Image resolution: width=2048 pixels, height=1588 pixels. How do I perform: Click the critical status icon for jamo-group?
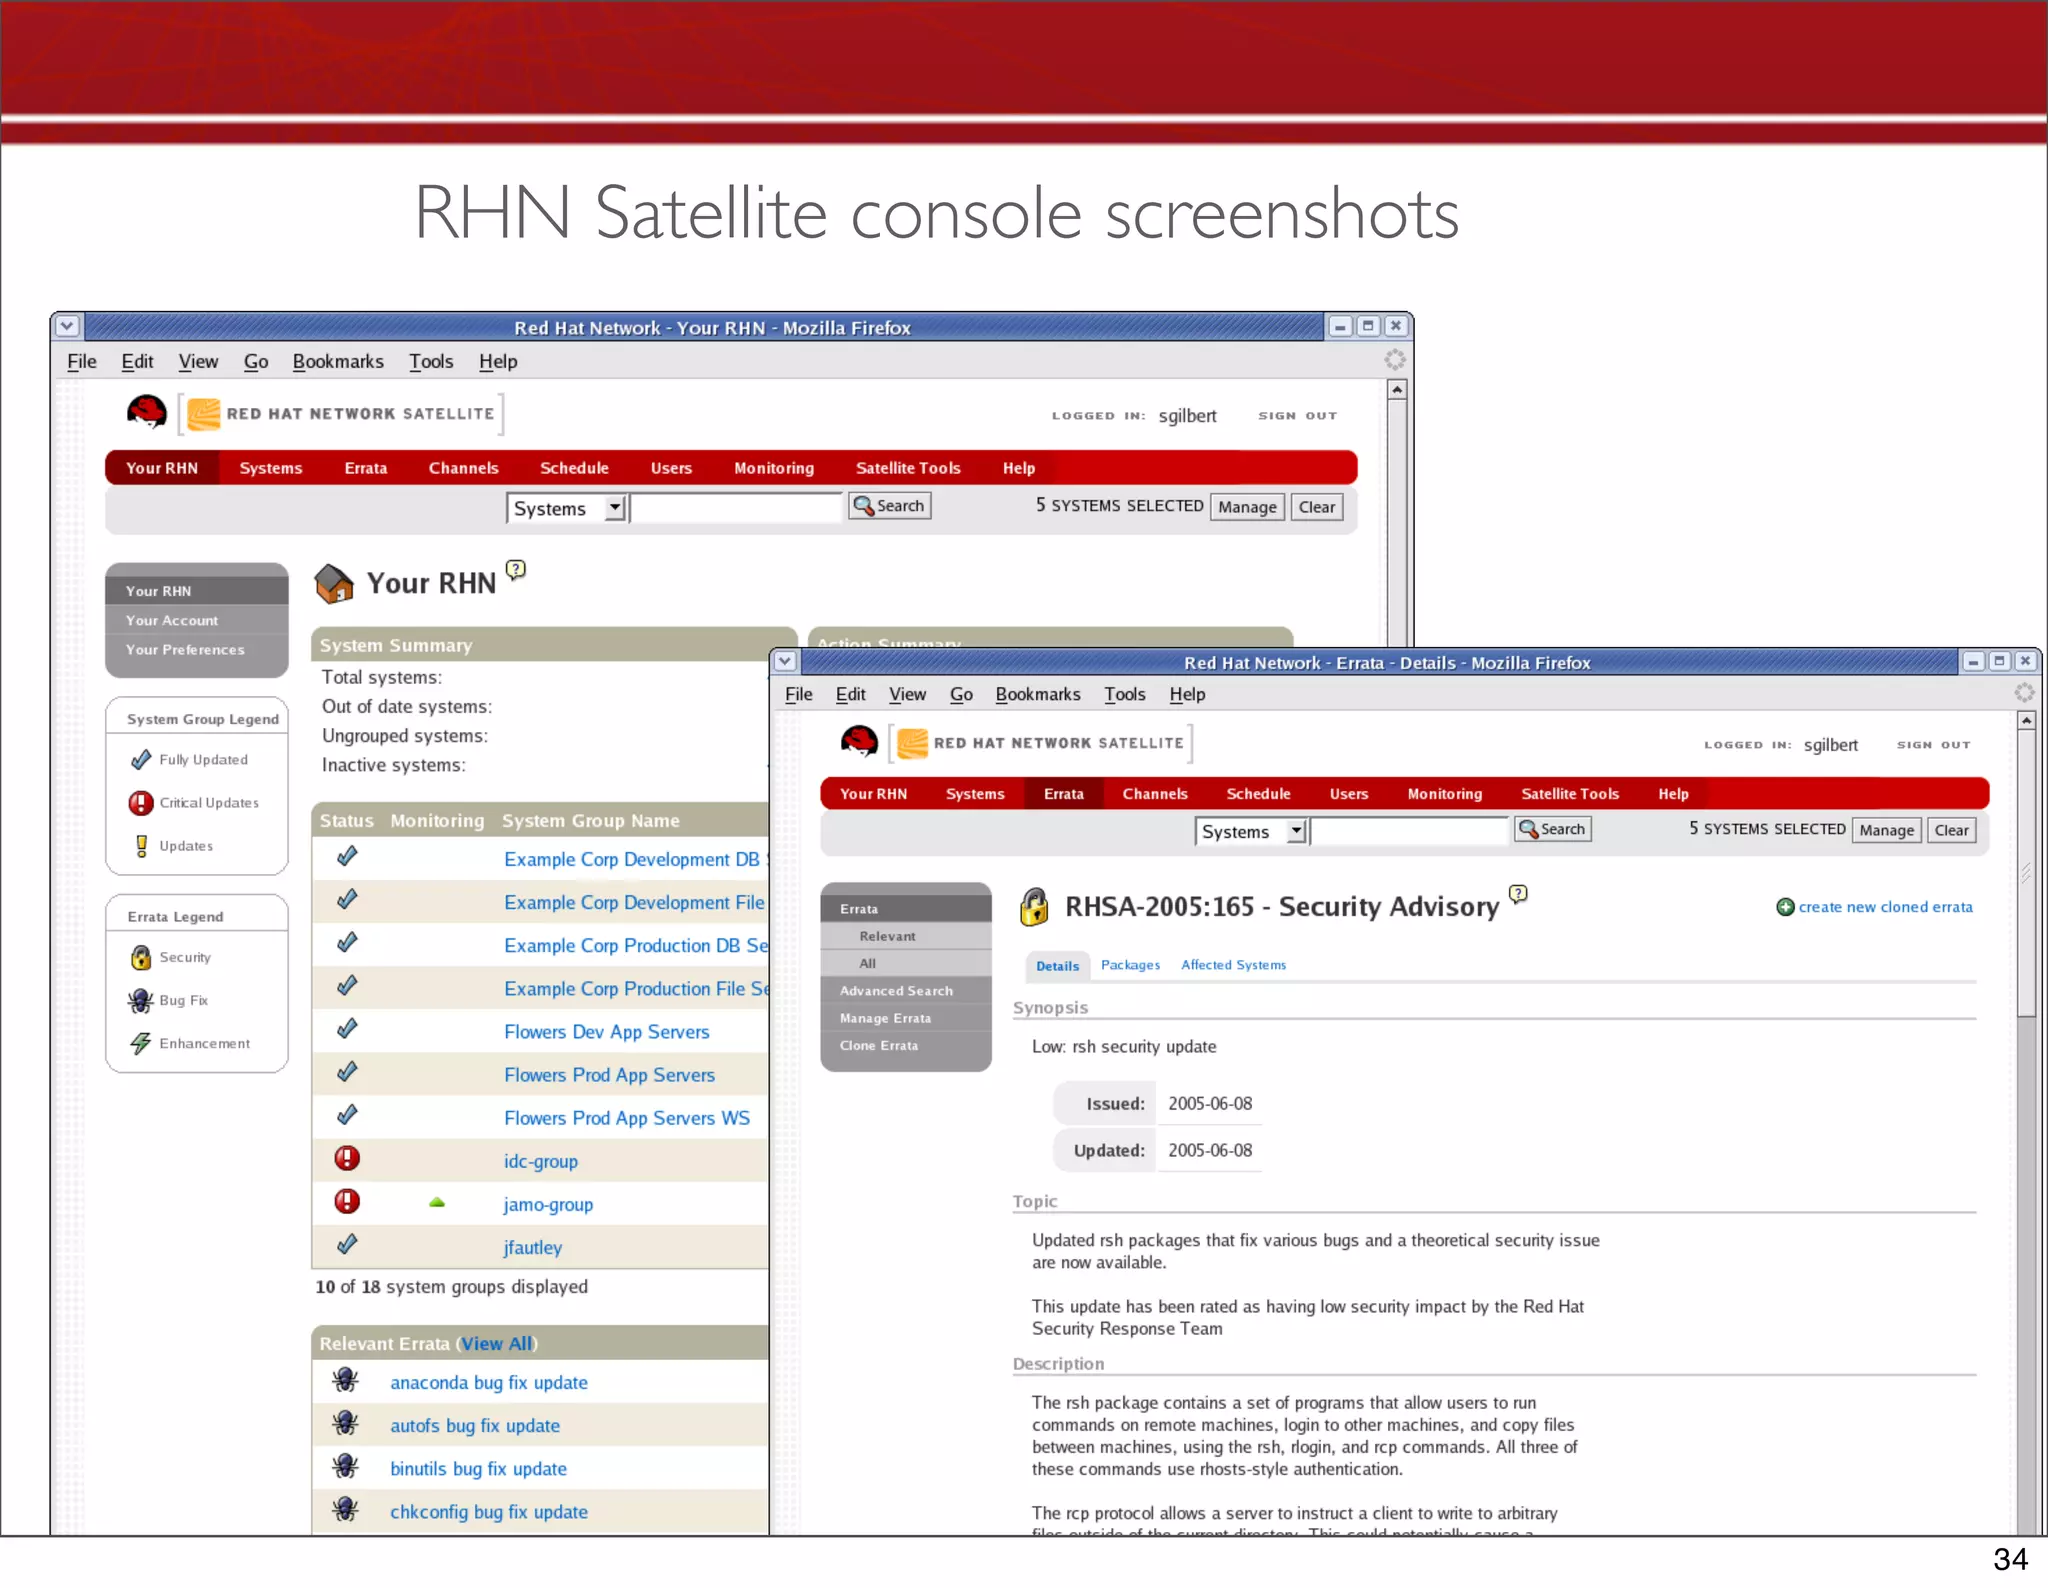pos(347,1202)
